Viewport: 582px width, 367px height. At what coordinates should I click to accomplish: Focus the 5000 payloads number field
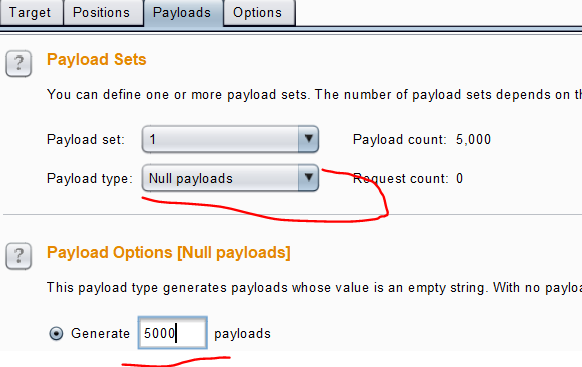click(x=173, y=333)
